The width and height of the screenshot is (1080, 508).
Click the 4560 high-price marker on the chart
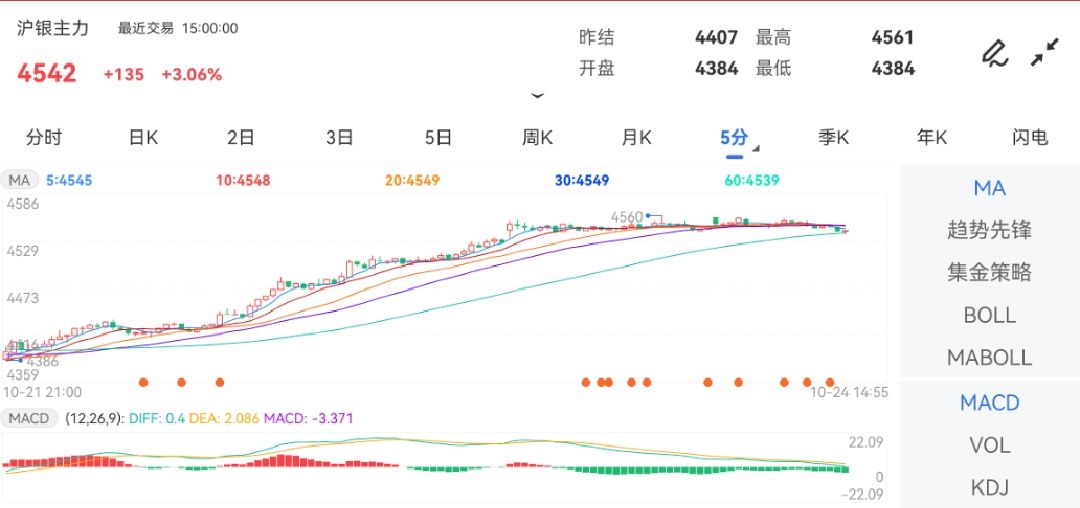(x=627, y=217)
